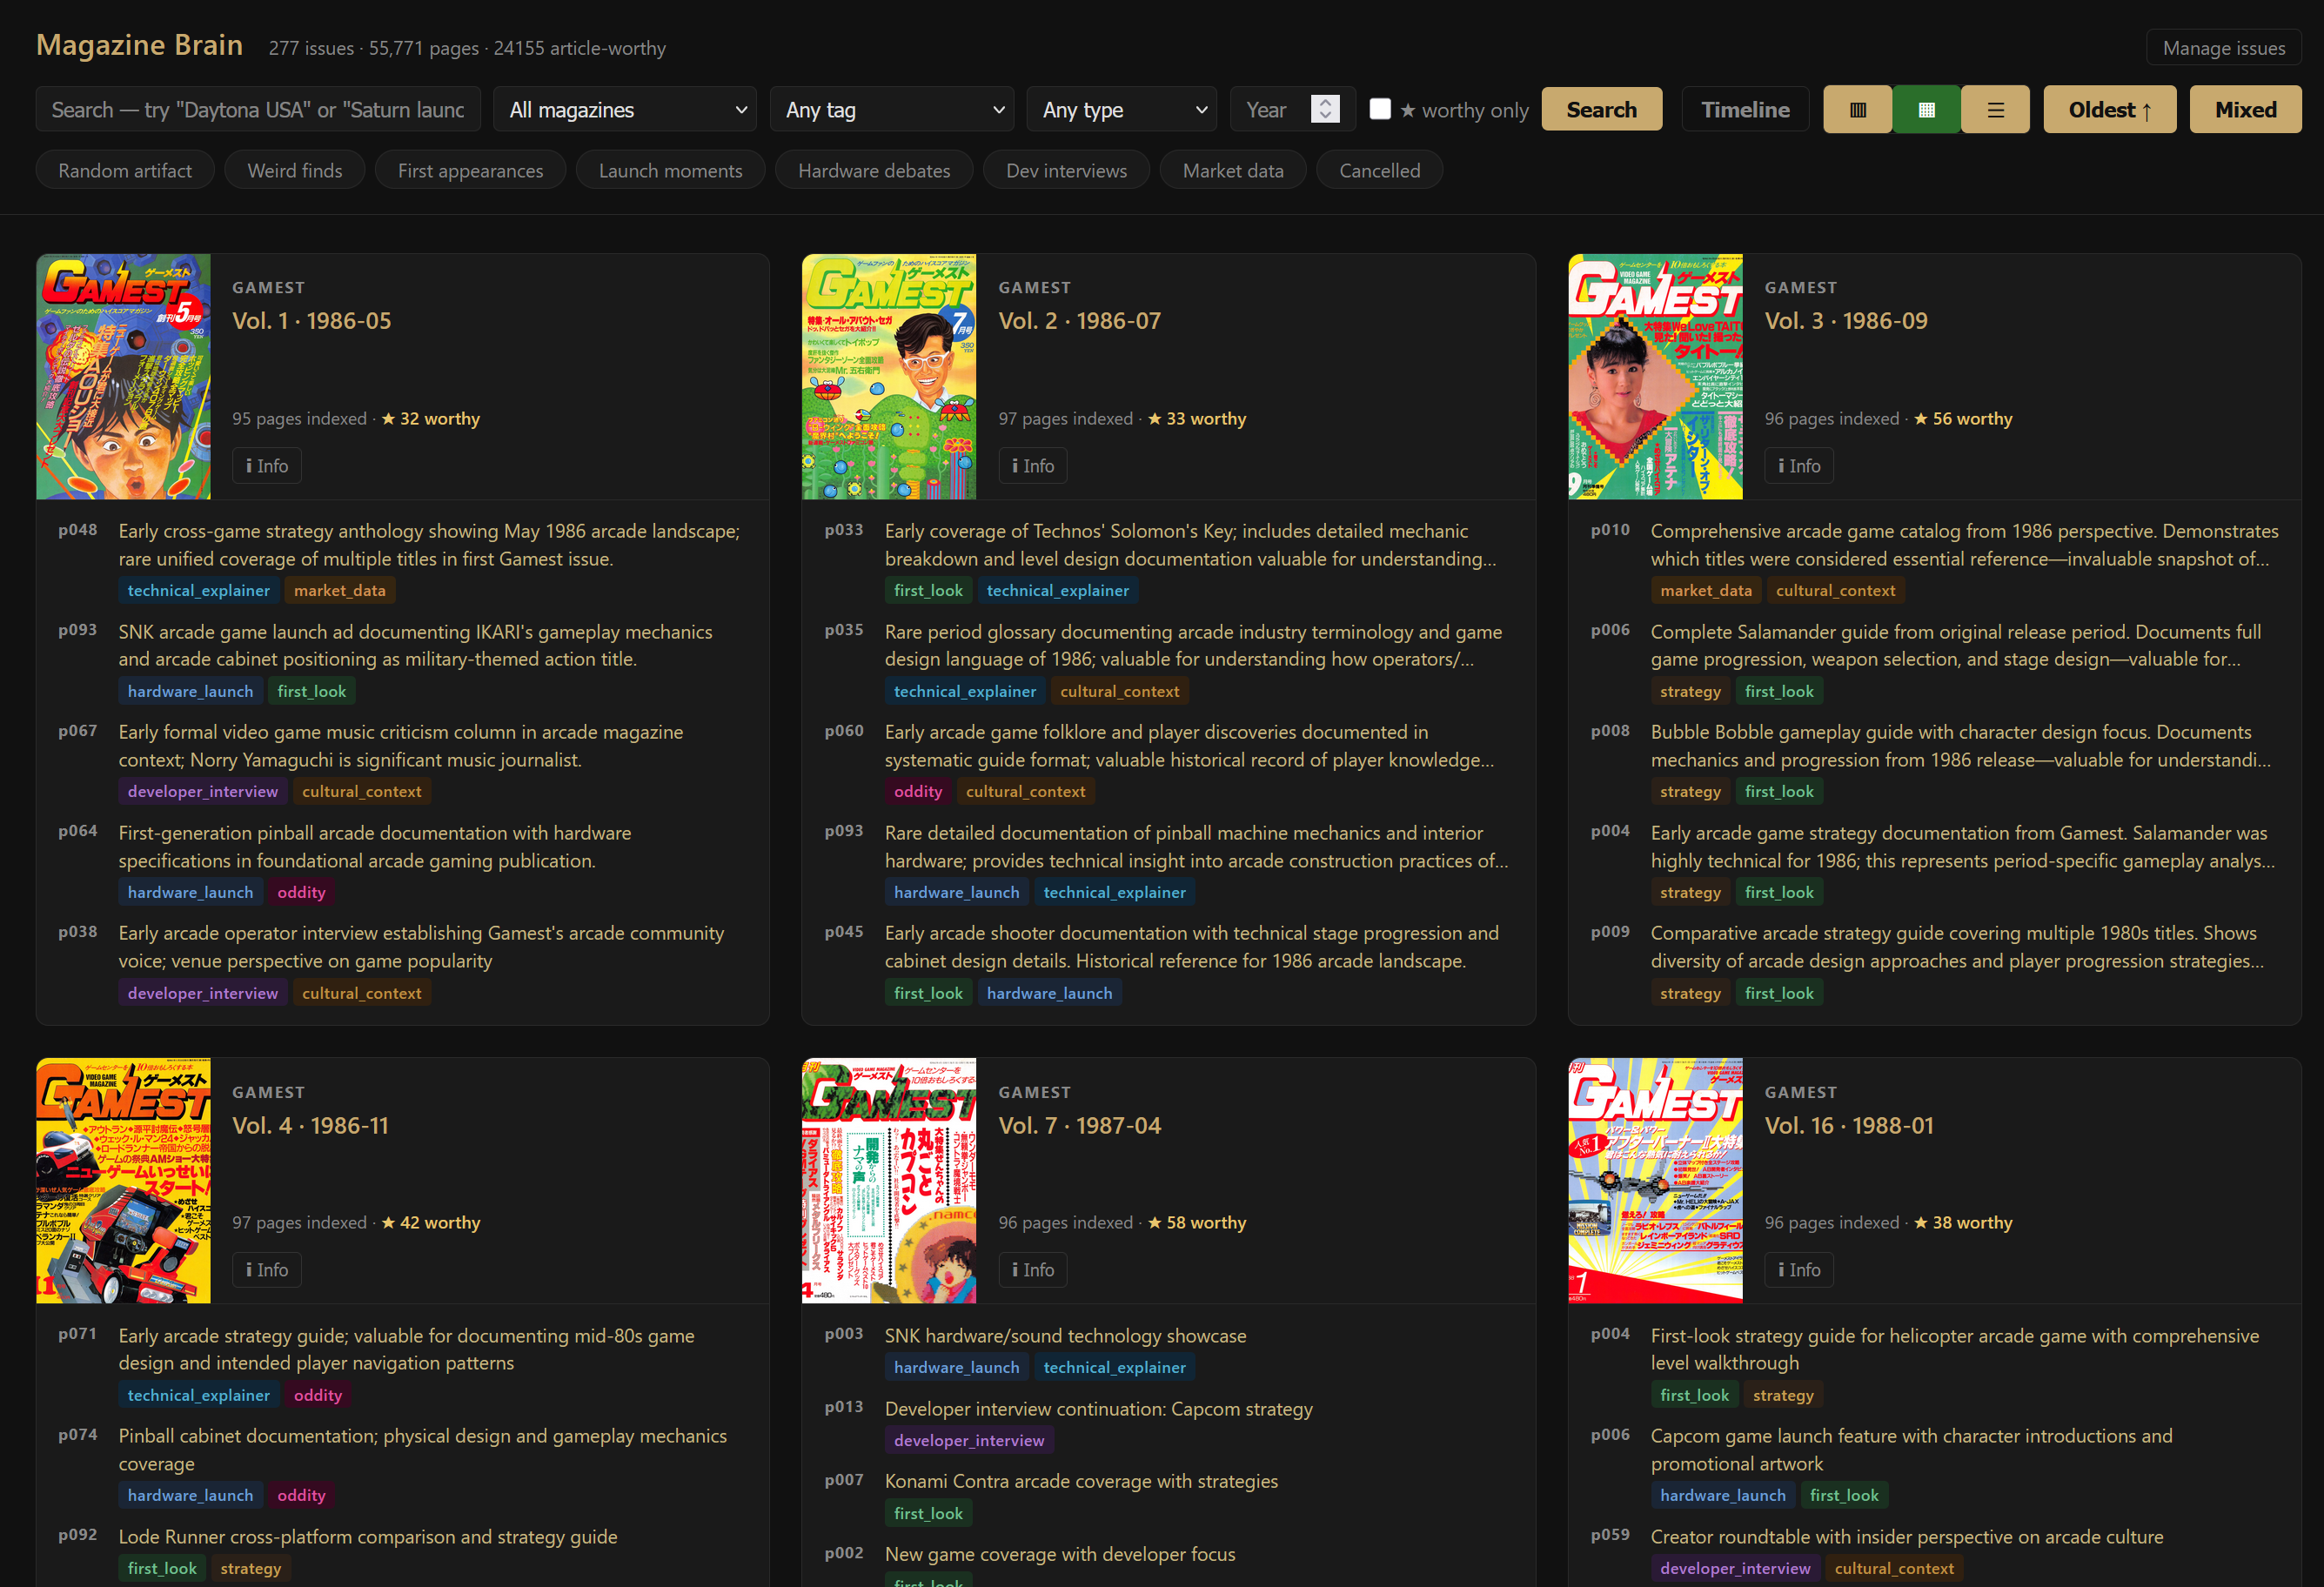Select the grid view icon

point(1926,110)
